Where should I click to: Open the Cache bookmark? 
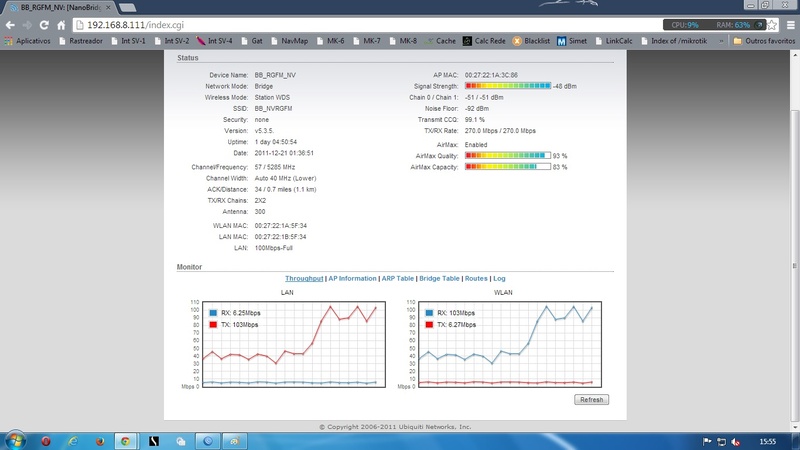pyautogui.click(x=440, y=41)
